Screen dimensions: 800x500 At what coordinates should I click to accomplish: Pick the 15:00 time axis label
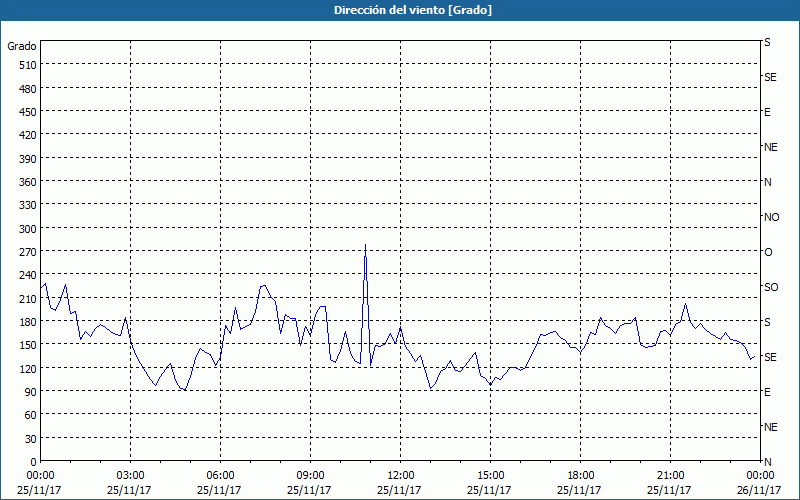[x=490, y=476]
